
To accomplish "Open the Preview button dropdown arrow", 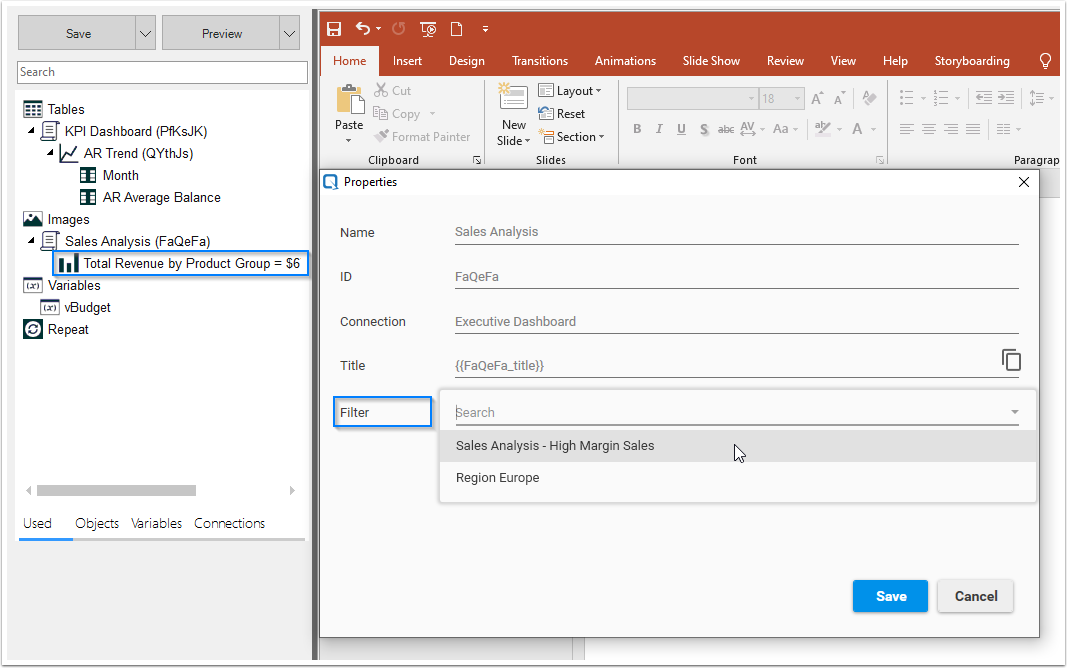I will (289, 32).
